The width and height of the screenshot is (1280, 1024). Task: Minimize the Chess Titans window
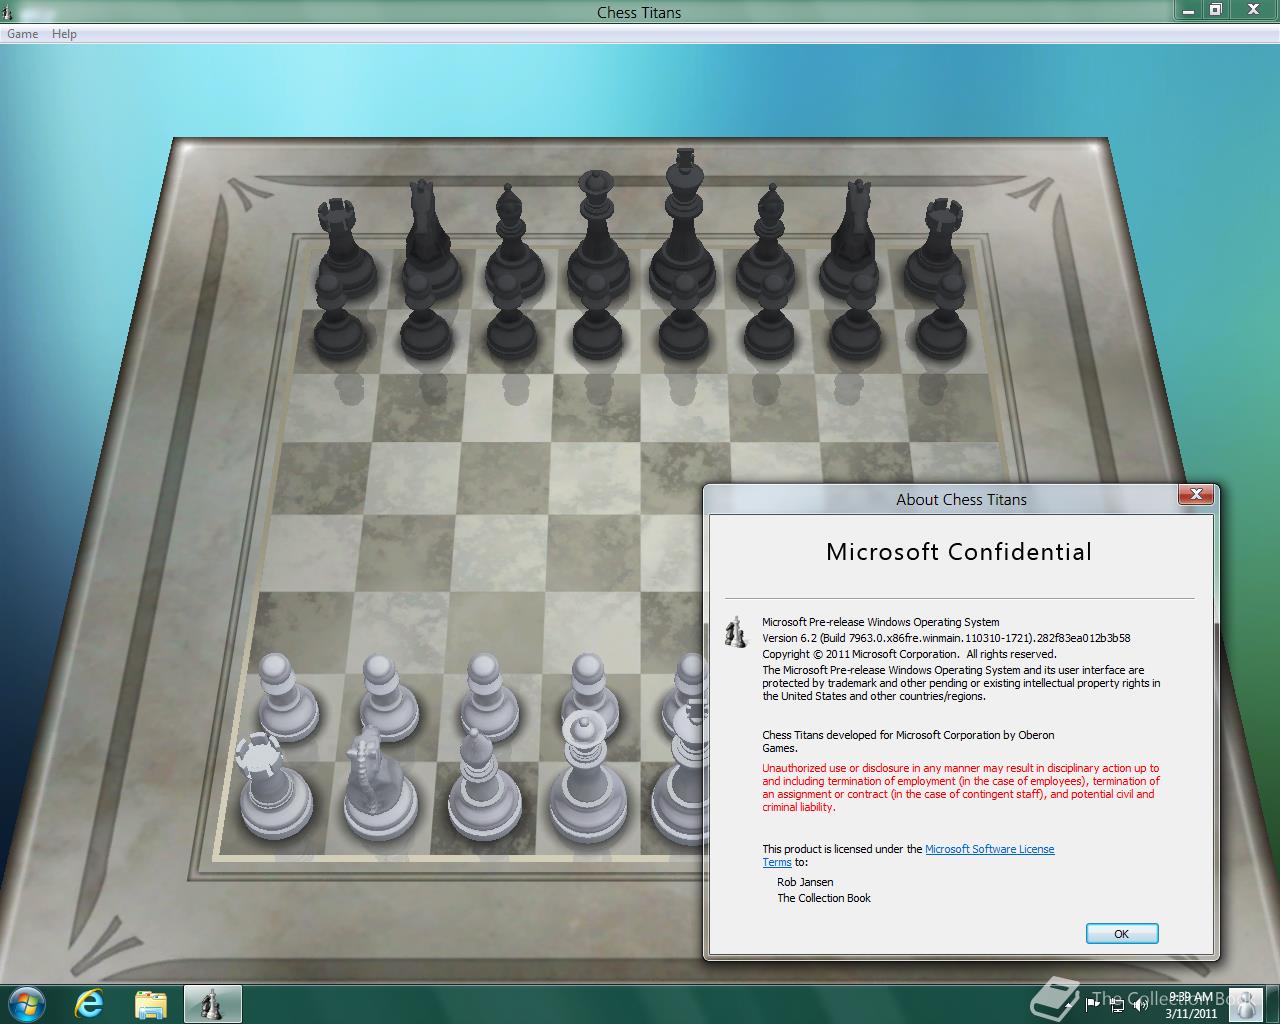[1188, 10]
